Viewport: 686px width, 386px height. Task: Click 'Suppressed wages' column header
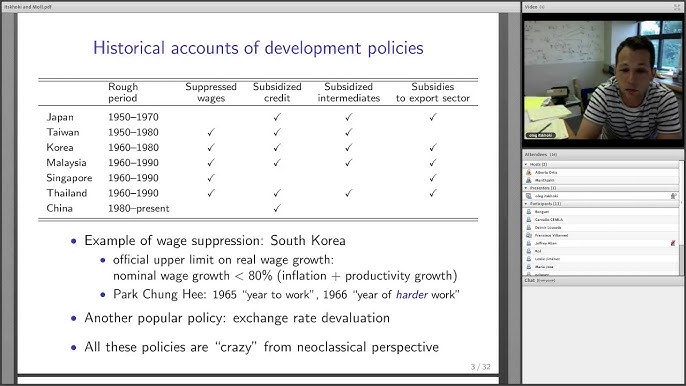point(211,92)
